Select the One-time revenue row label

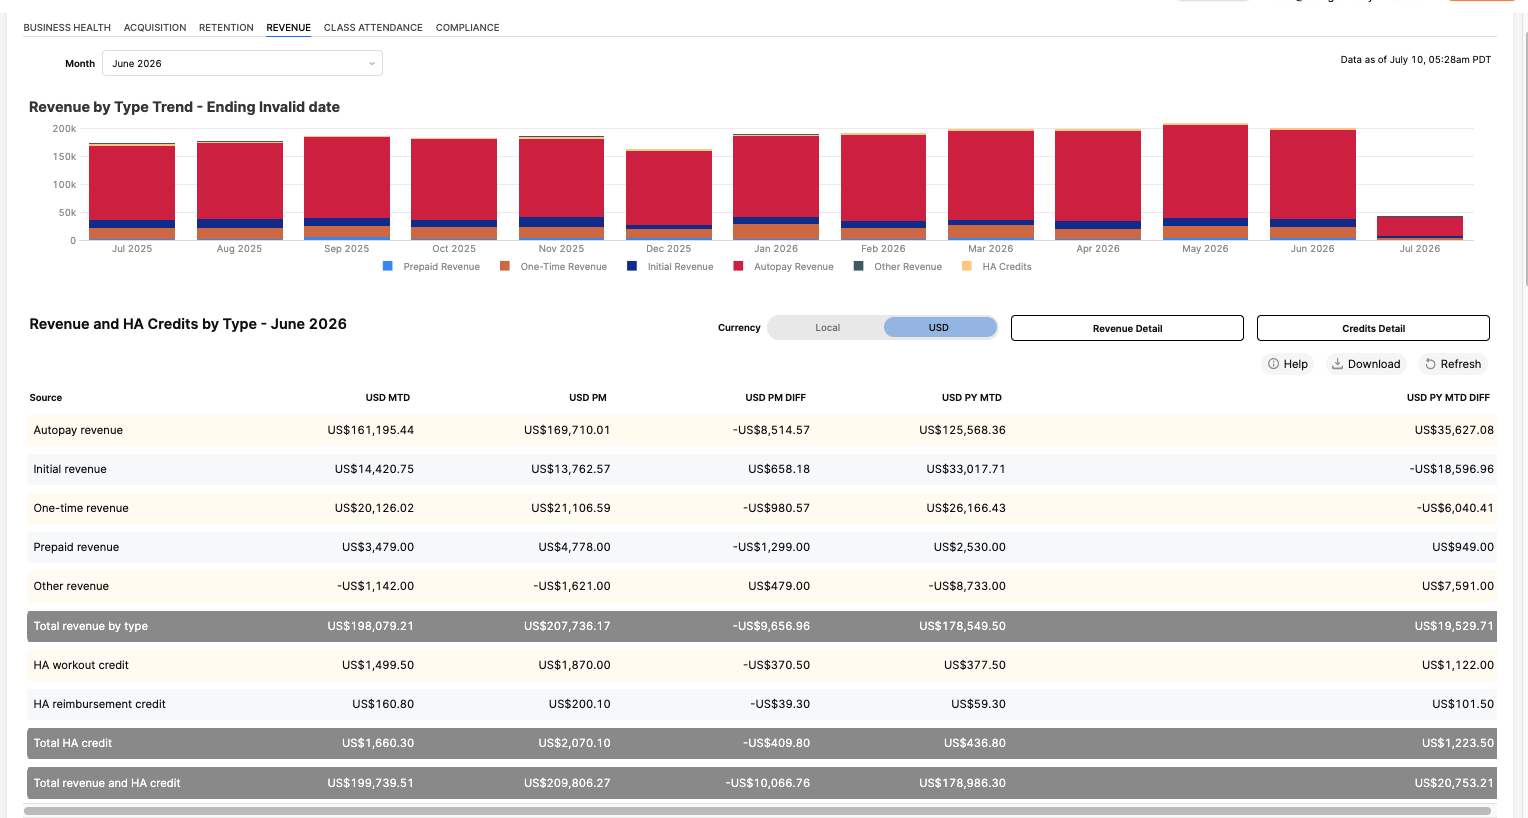tap(81, 508)
